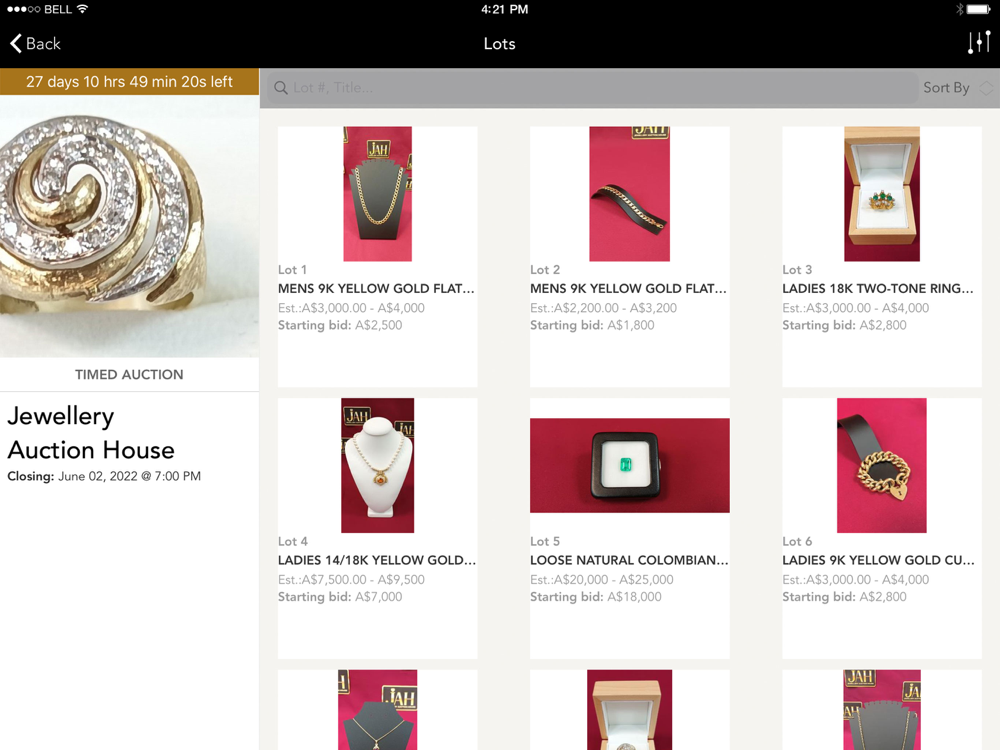Click the Bluetooth status bar icon
1000x750 pixels.
click(959, 10)
